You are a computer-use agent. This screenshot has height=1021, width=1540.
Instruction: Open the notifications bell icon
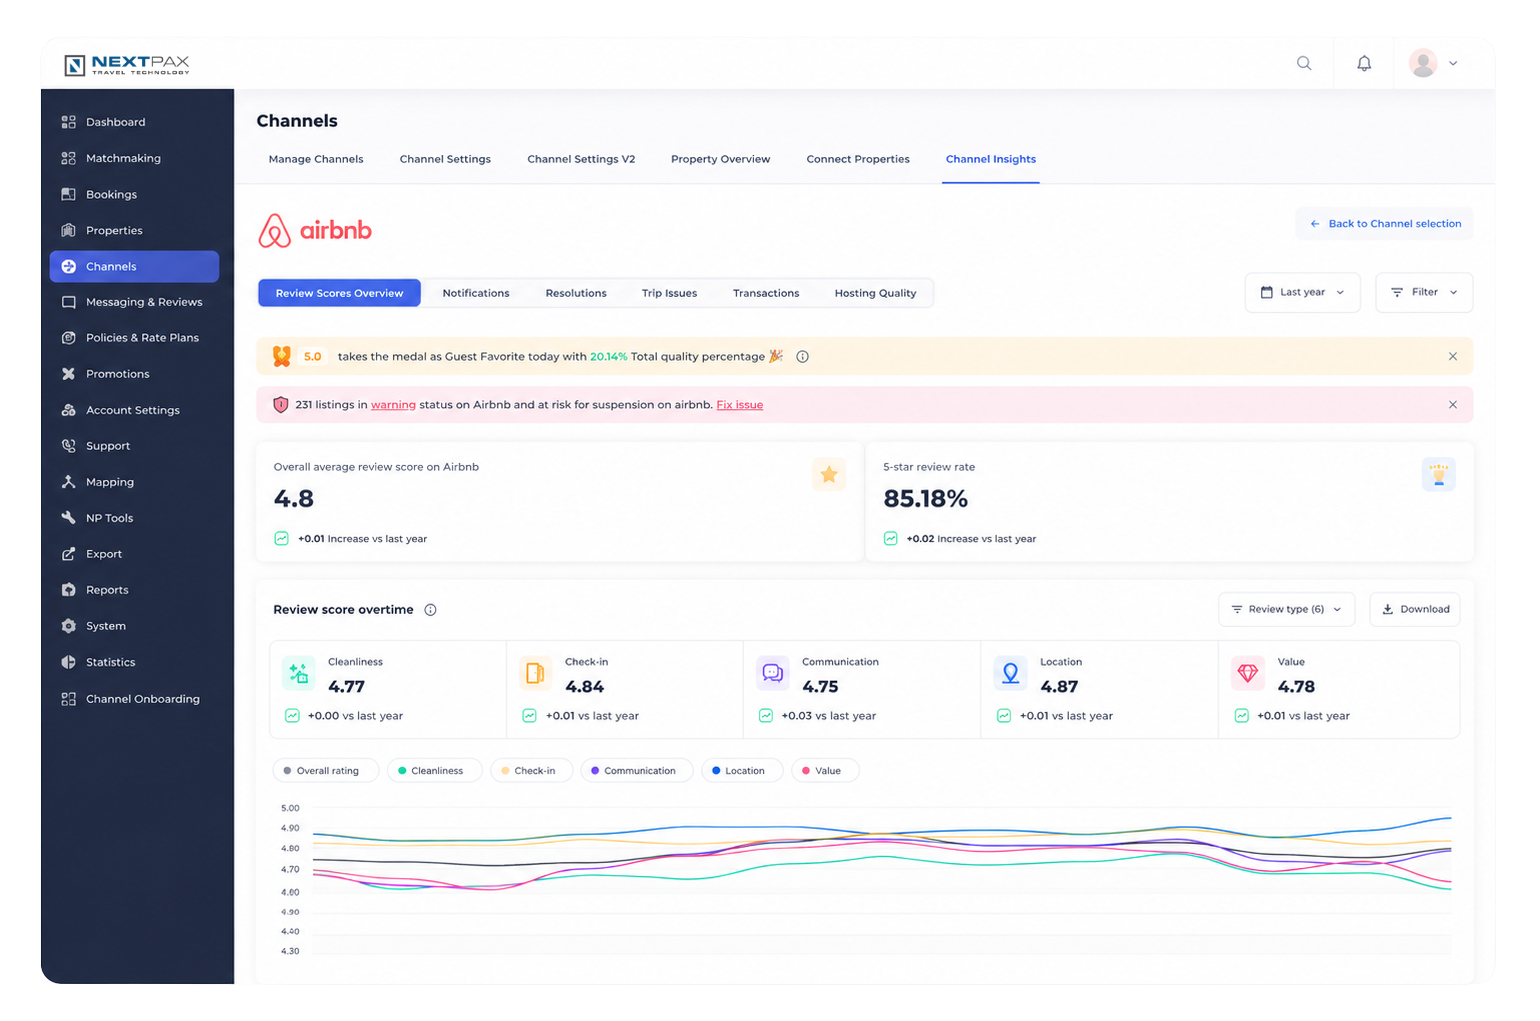click(x=1364, y=63)
